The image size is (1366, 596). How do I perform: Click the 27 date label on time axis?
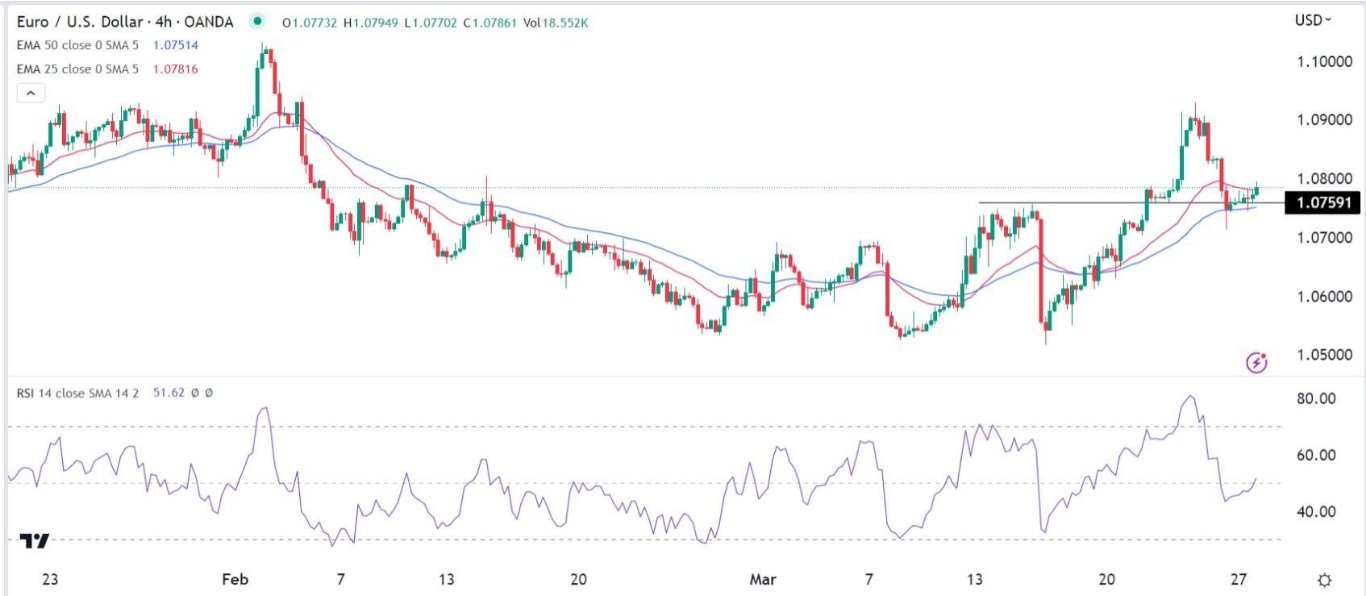click(x=1238, y=580)
